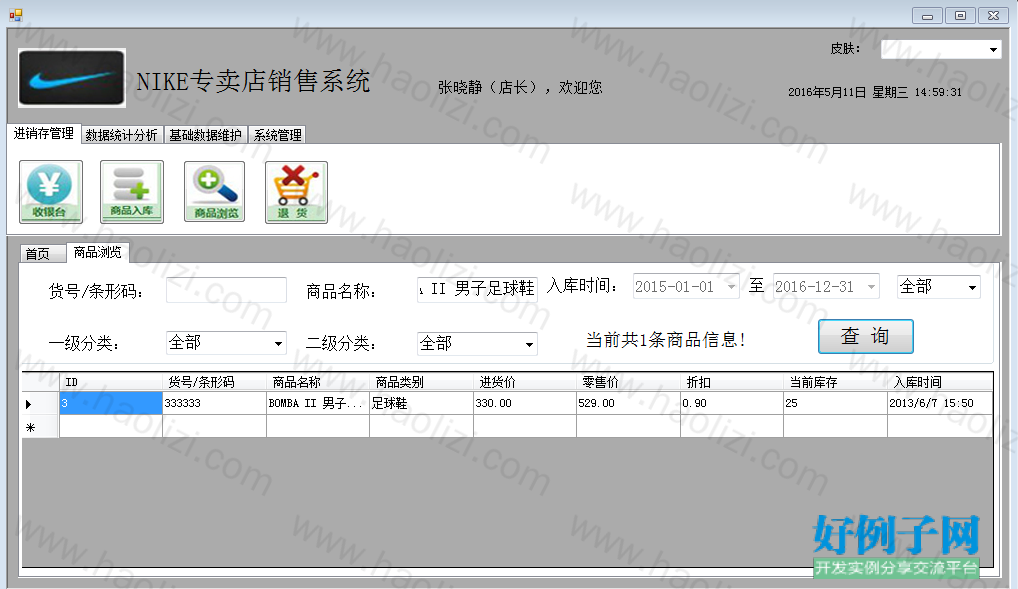Expand the 2016-12-31 end date picker
The width and height of the screenshot is (1018, 589).
[871, 286]
